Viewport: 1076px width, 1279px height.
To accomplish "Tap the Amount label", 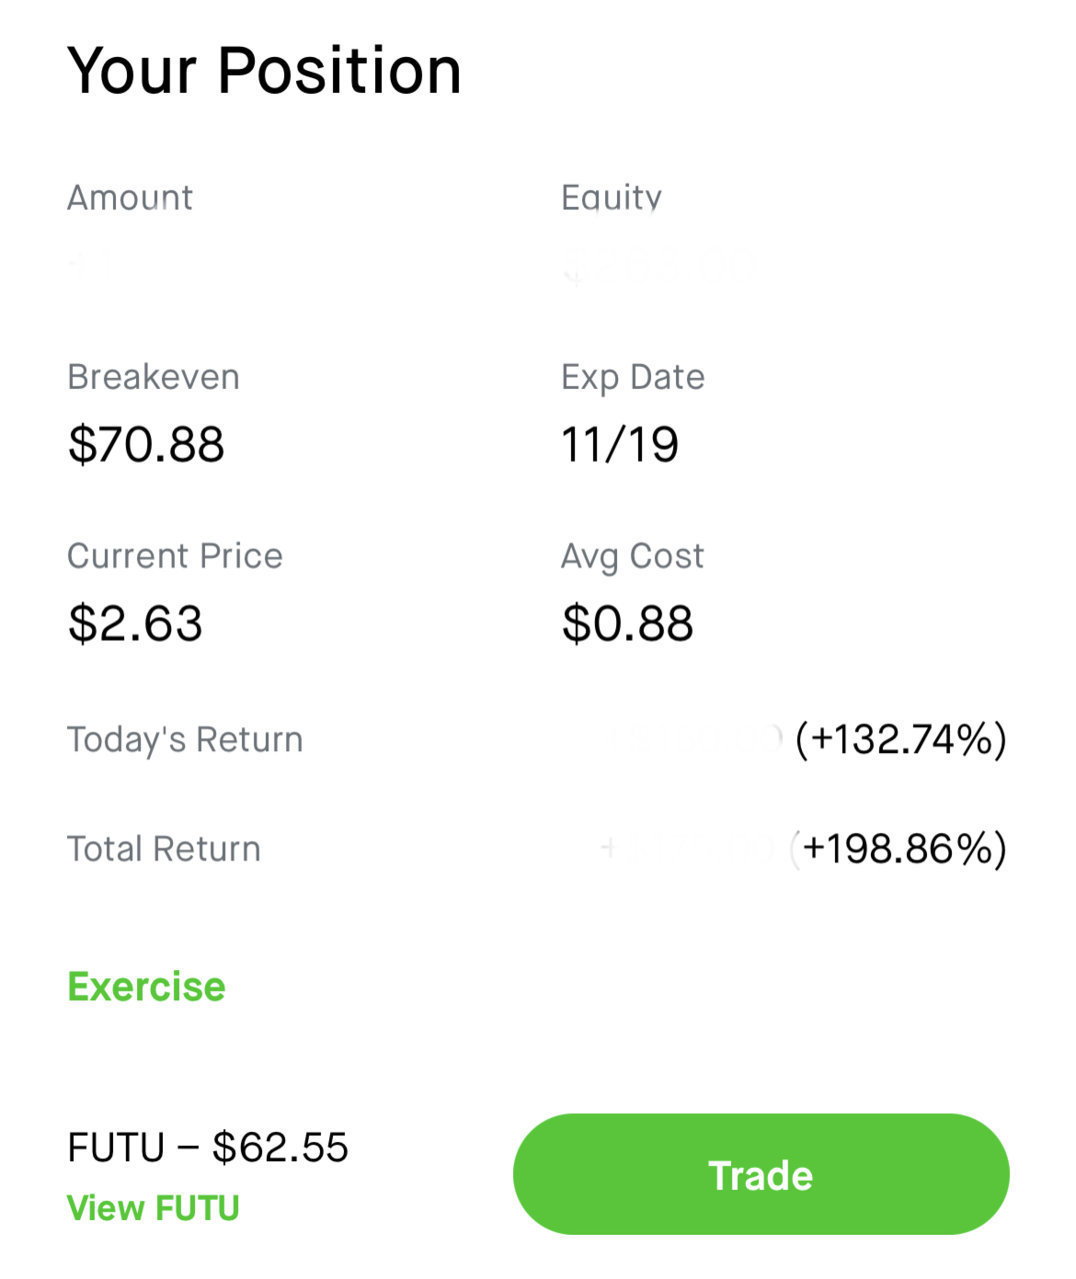I will pyautogui.click(x=130, y=197).
